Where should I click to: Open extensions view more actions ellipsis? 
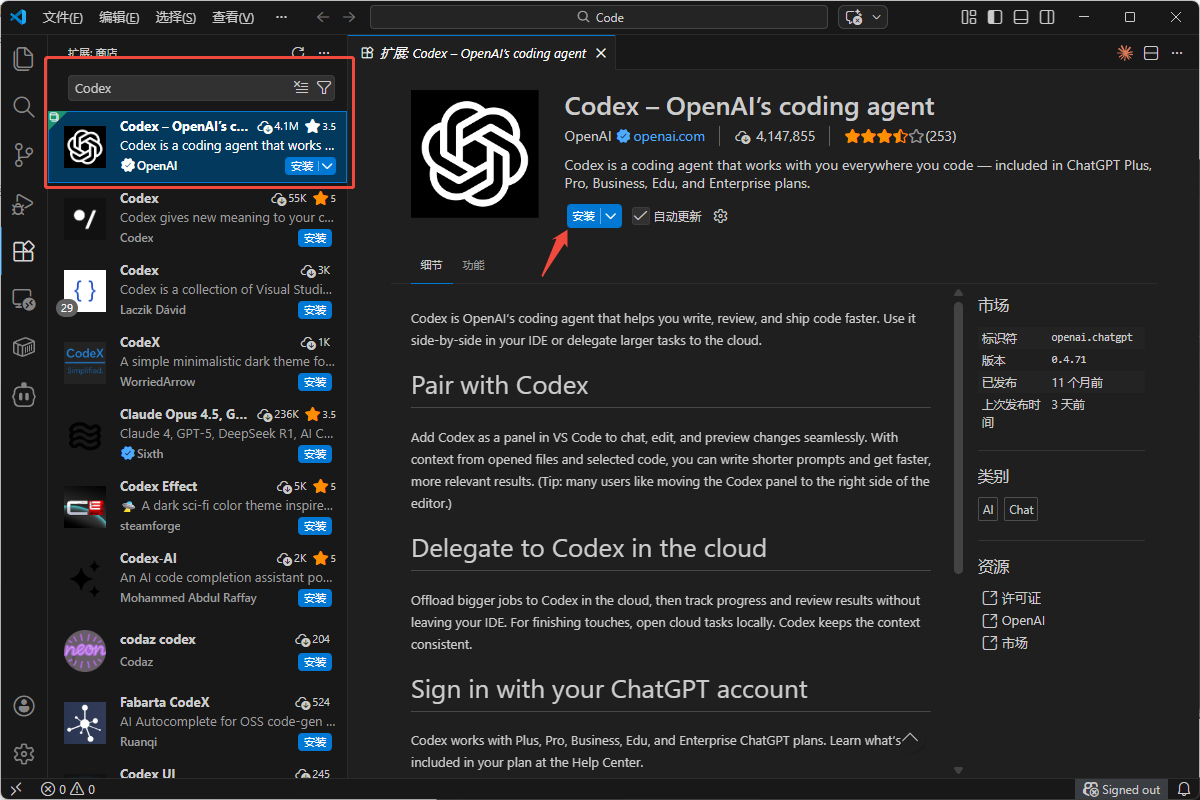click(x=323, y=53)
